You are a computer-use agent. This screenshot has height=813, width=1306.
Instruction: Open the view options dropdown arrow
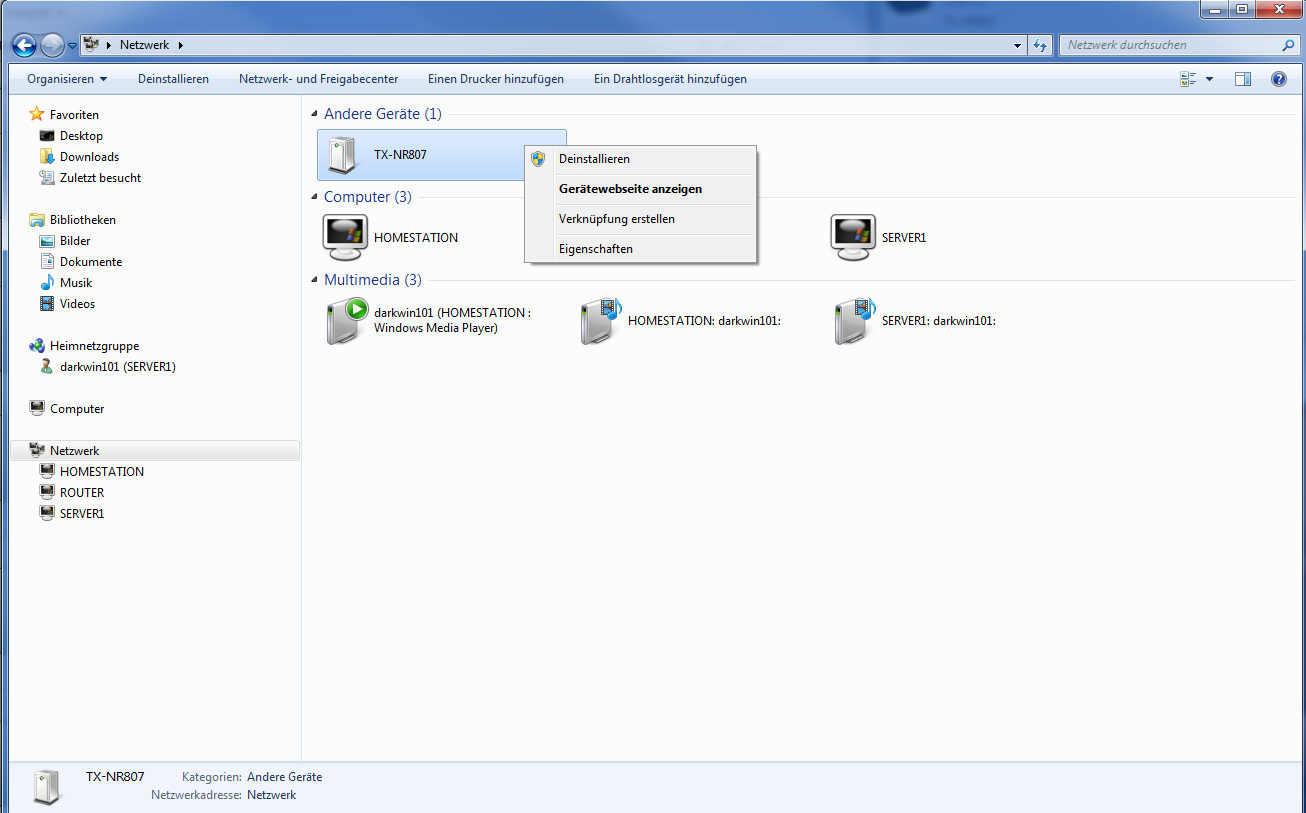point(1209,79)
